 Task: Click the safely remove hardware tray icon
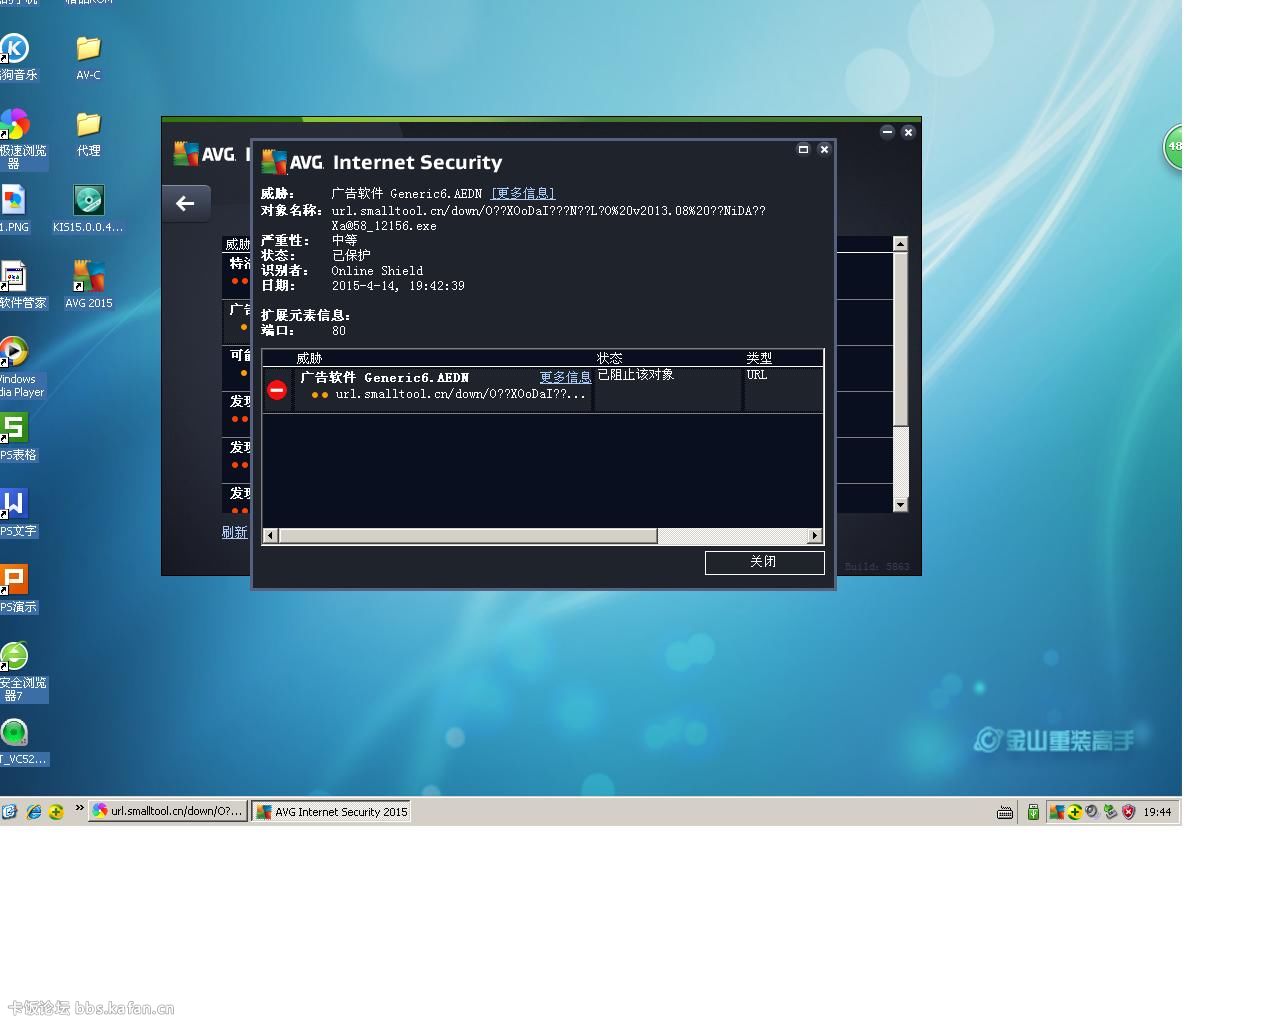point(1110,812)
